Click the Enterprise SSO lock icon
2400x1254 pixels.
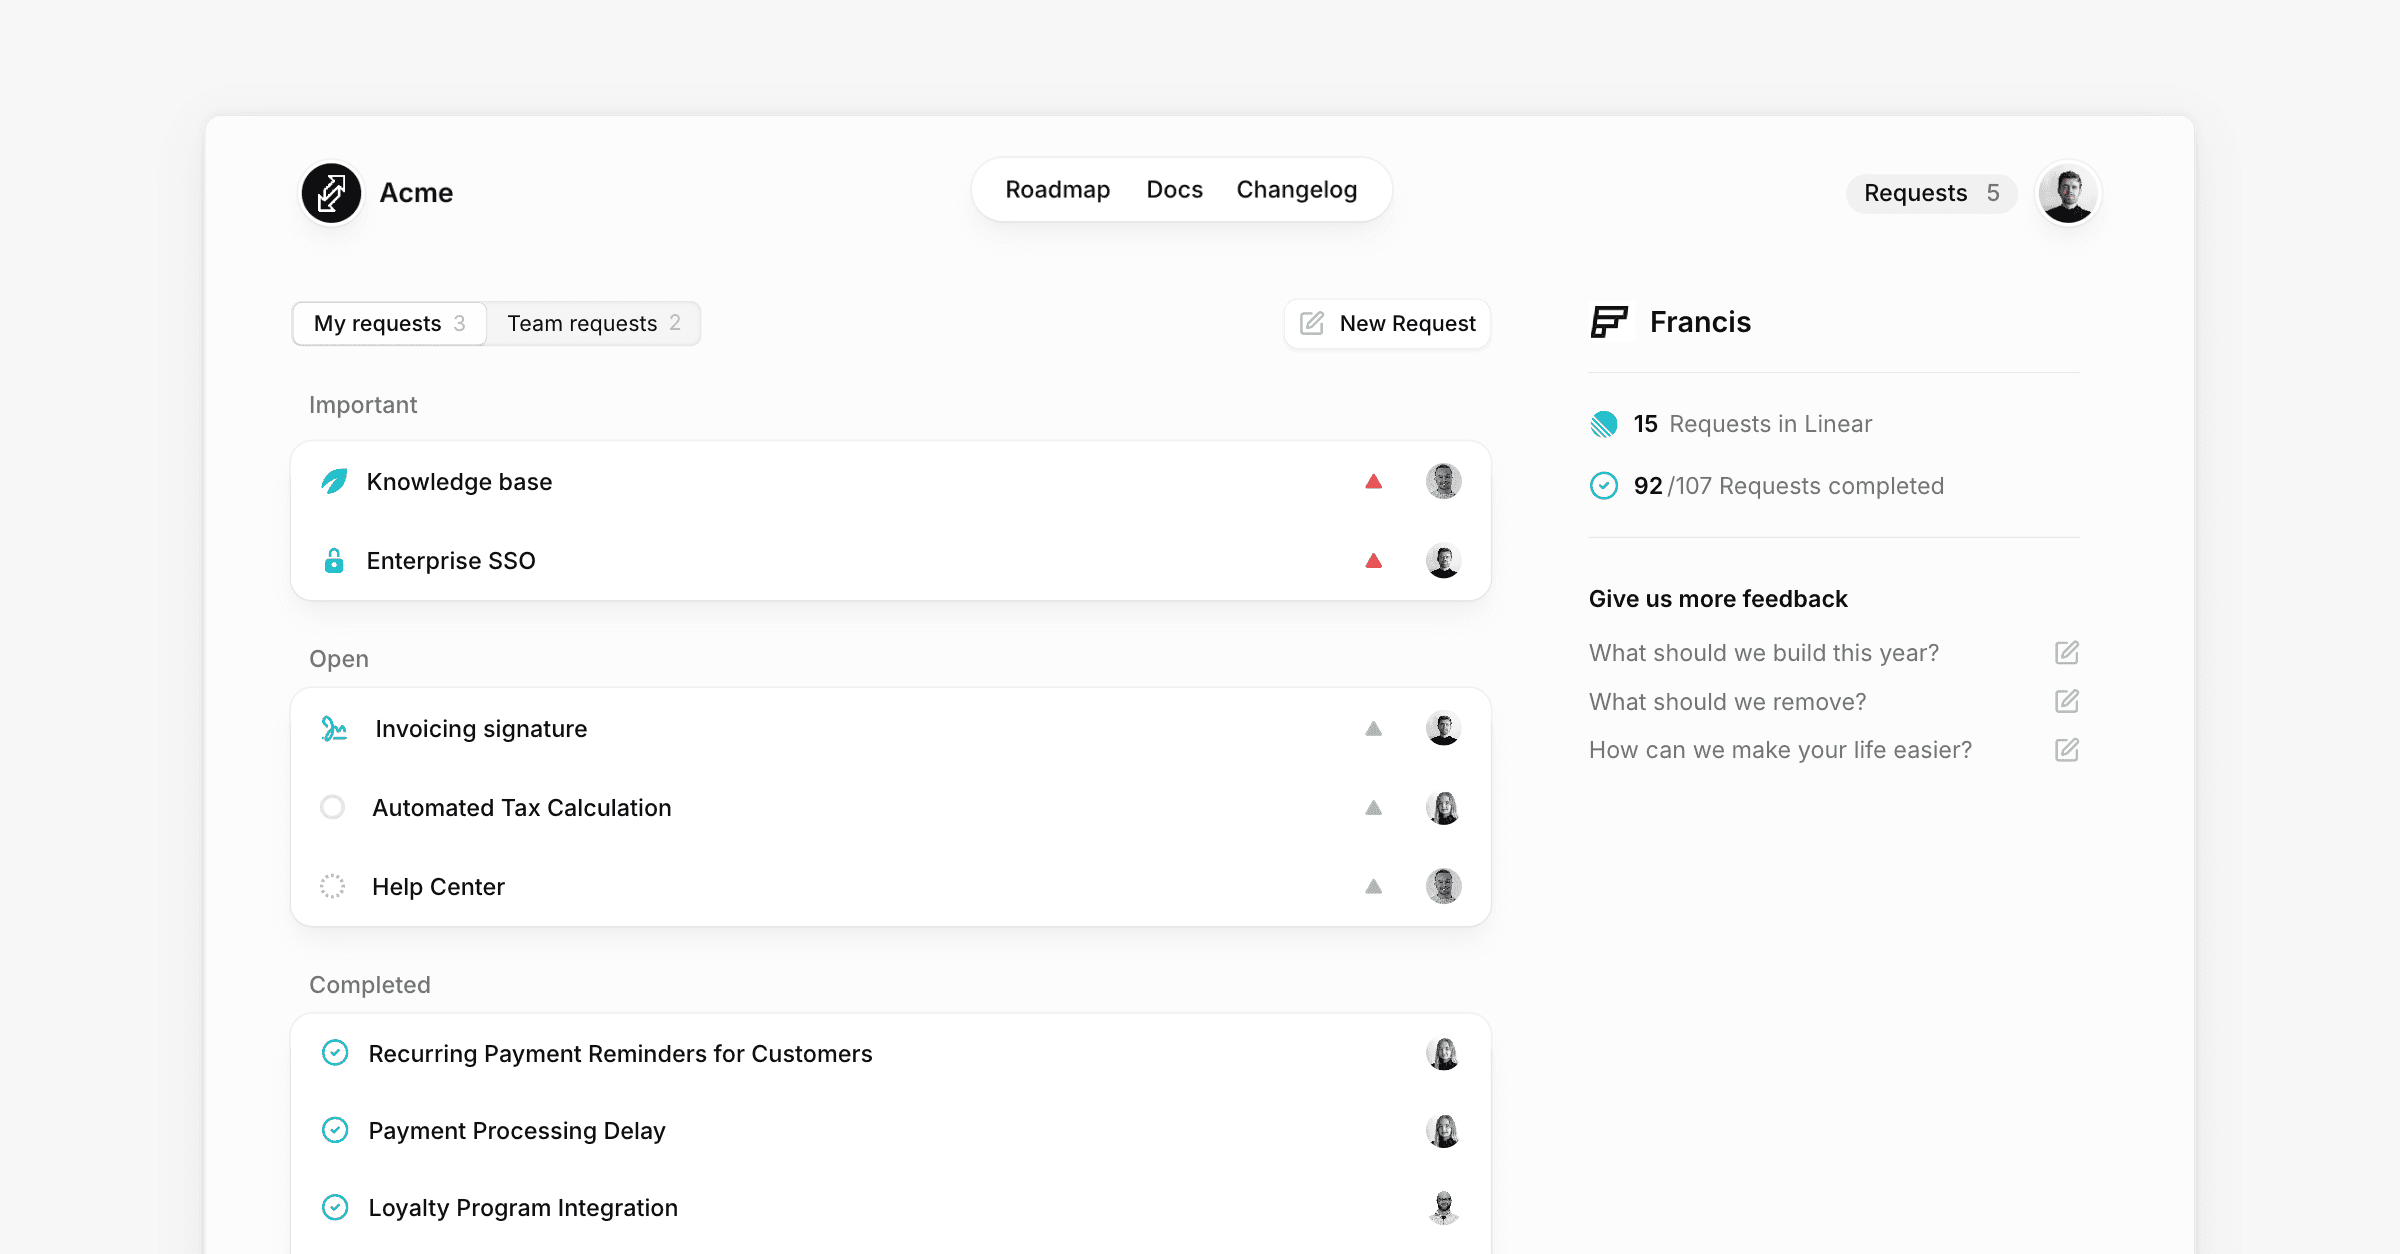(x=334, y=561)
